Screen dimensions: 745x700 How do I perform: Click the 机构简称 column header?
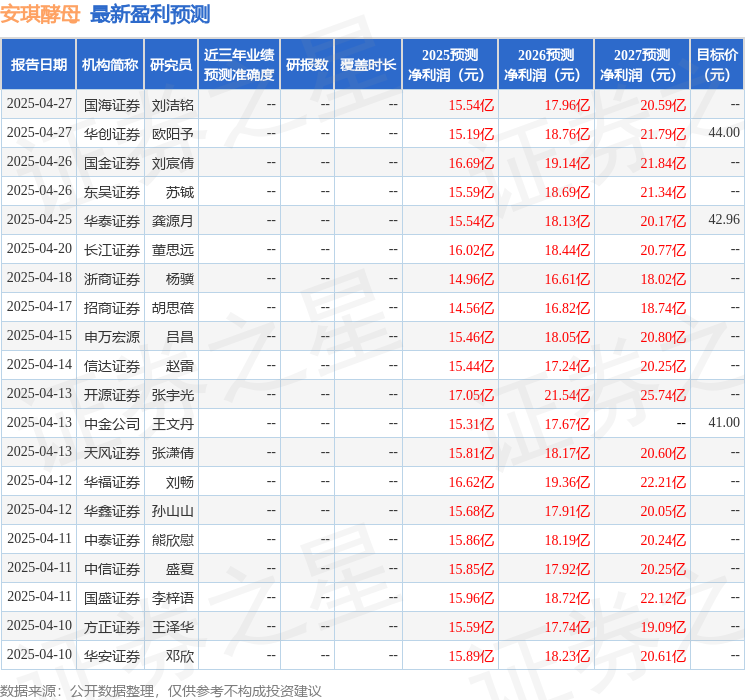click(110, 64)
